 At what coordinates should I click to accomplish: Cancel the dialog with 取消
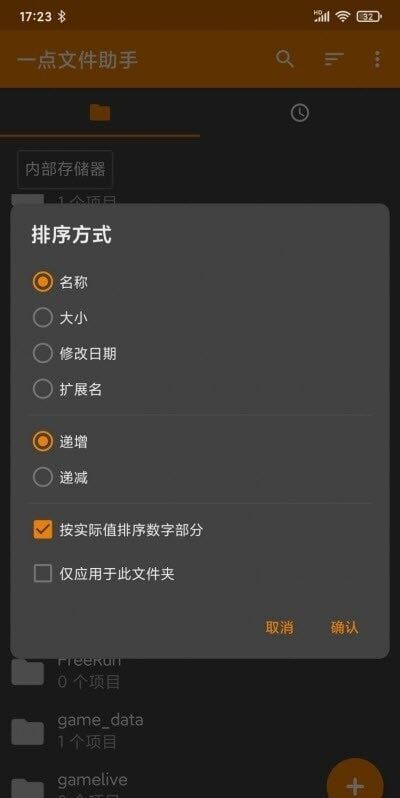pos(279,628)
